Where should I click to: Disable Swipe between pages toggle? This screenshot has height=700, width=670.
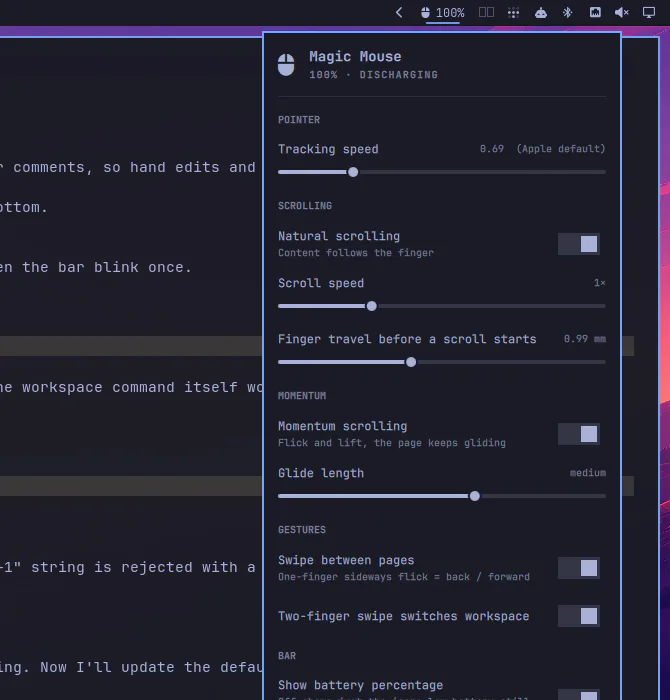(x=578, y=568)
